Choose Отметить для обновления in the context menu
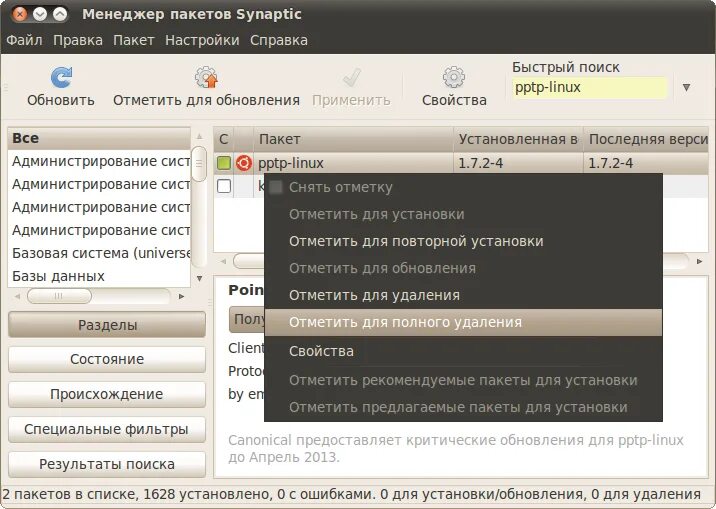The height and width of the screenshot is (509, 716). (463, 268)
